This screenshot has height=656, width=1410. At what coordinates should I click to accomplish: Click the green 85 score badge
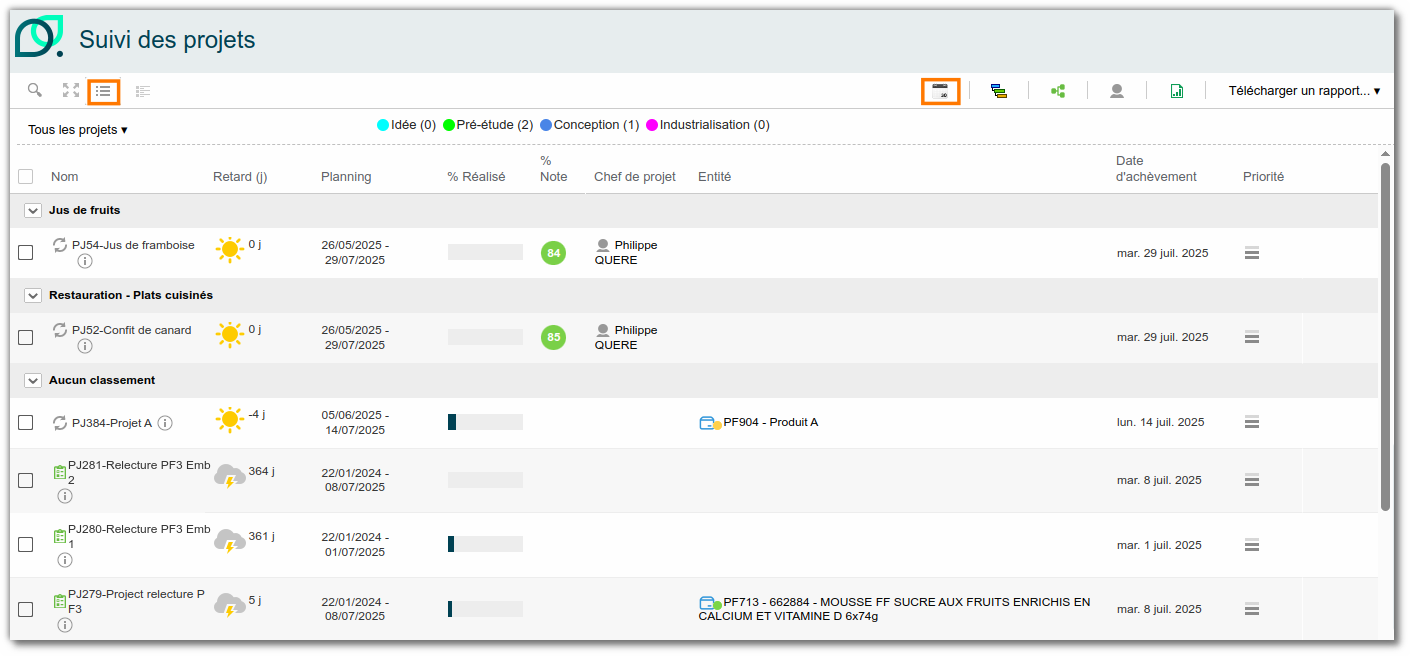point(553,337)
